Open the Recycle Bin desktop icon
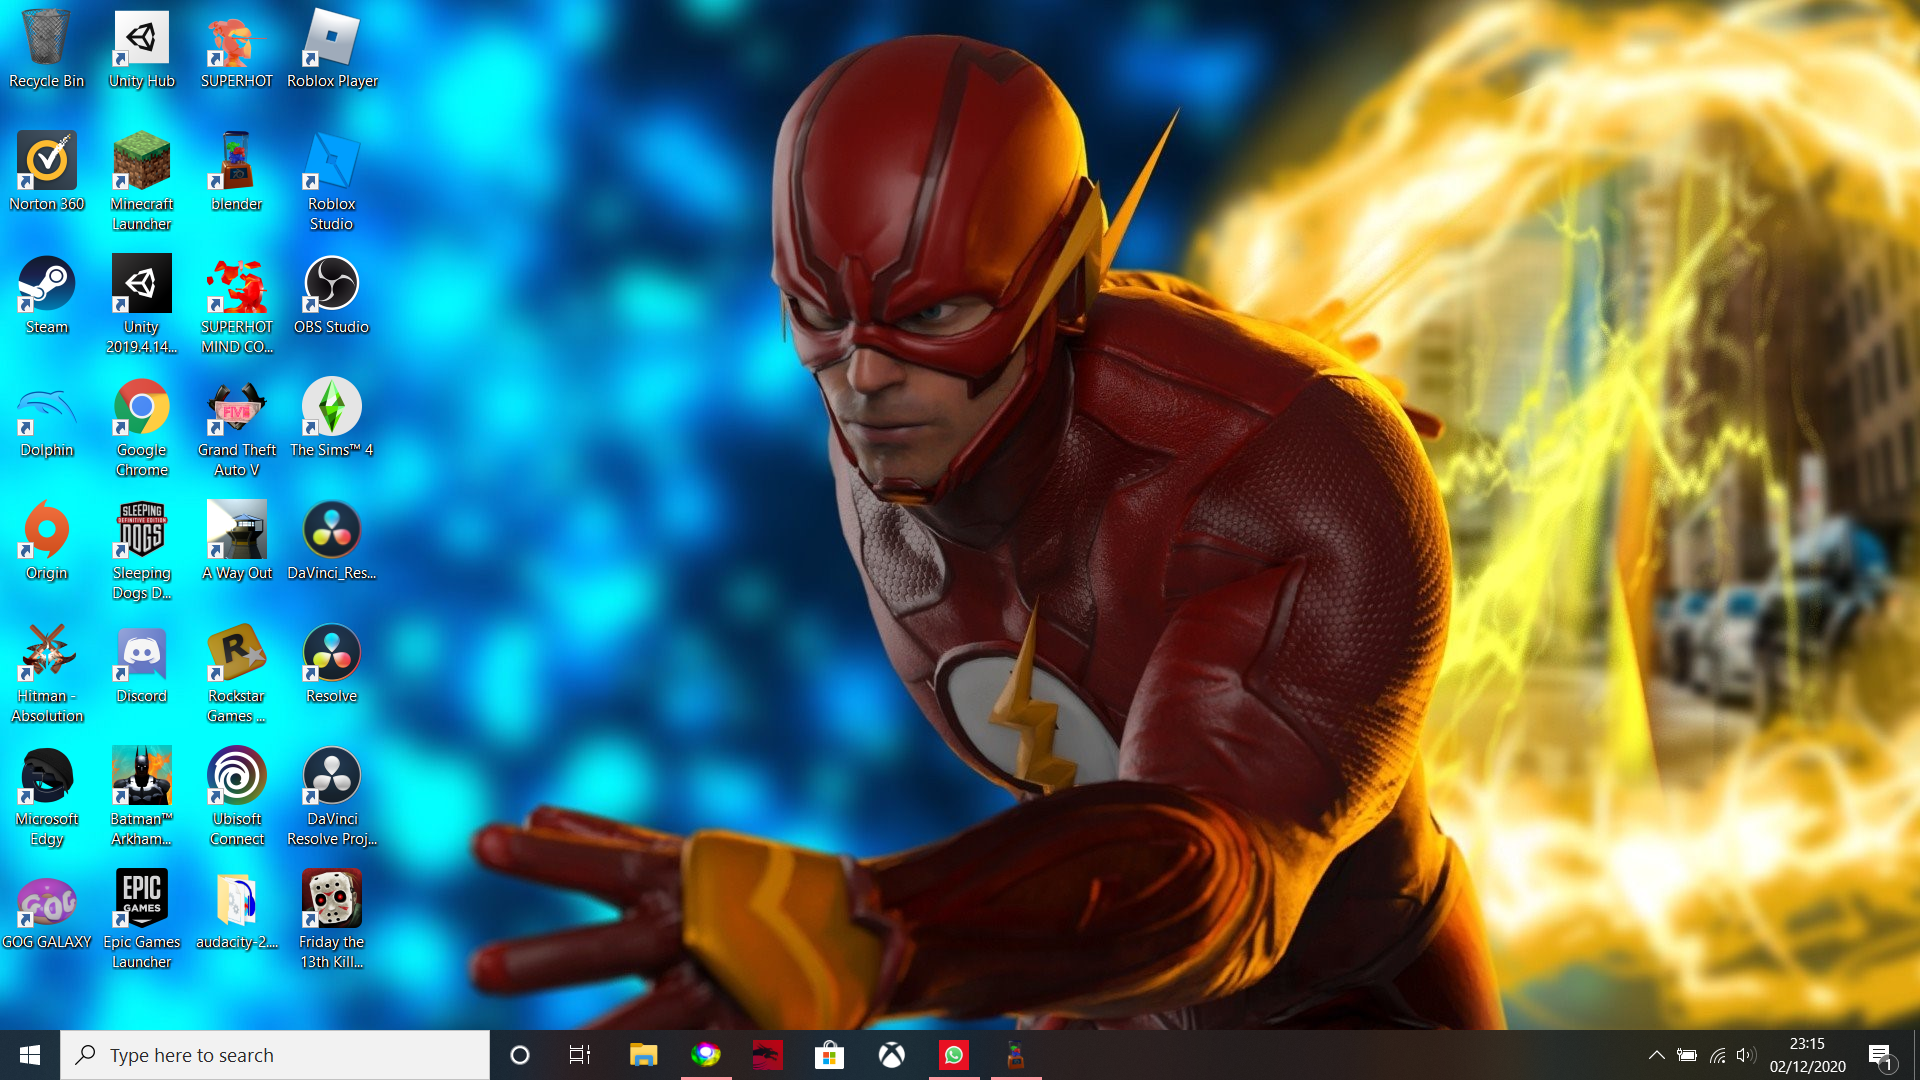 coord(46,50)
